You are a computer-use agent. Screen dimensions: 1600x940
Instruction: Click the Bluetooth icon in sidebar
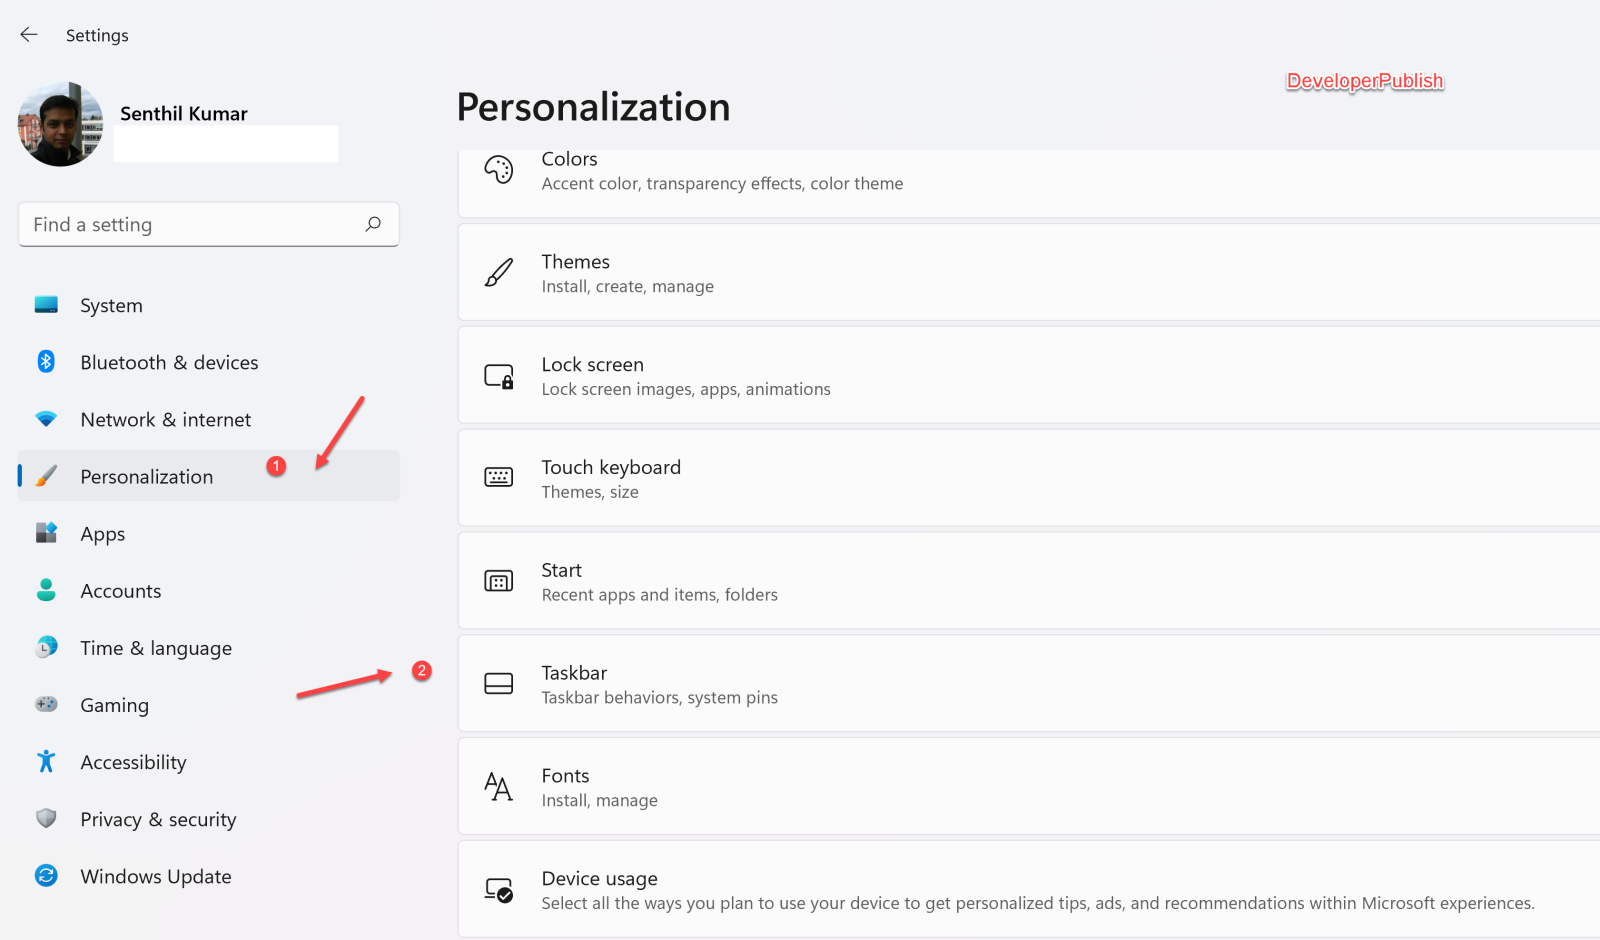click(46, 362)
